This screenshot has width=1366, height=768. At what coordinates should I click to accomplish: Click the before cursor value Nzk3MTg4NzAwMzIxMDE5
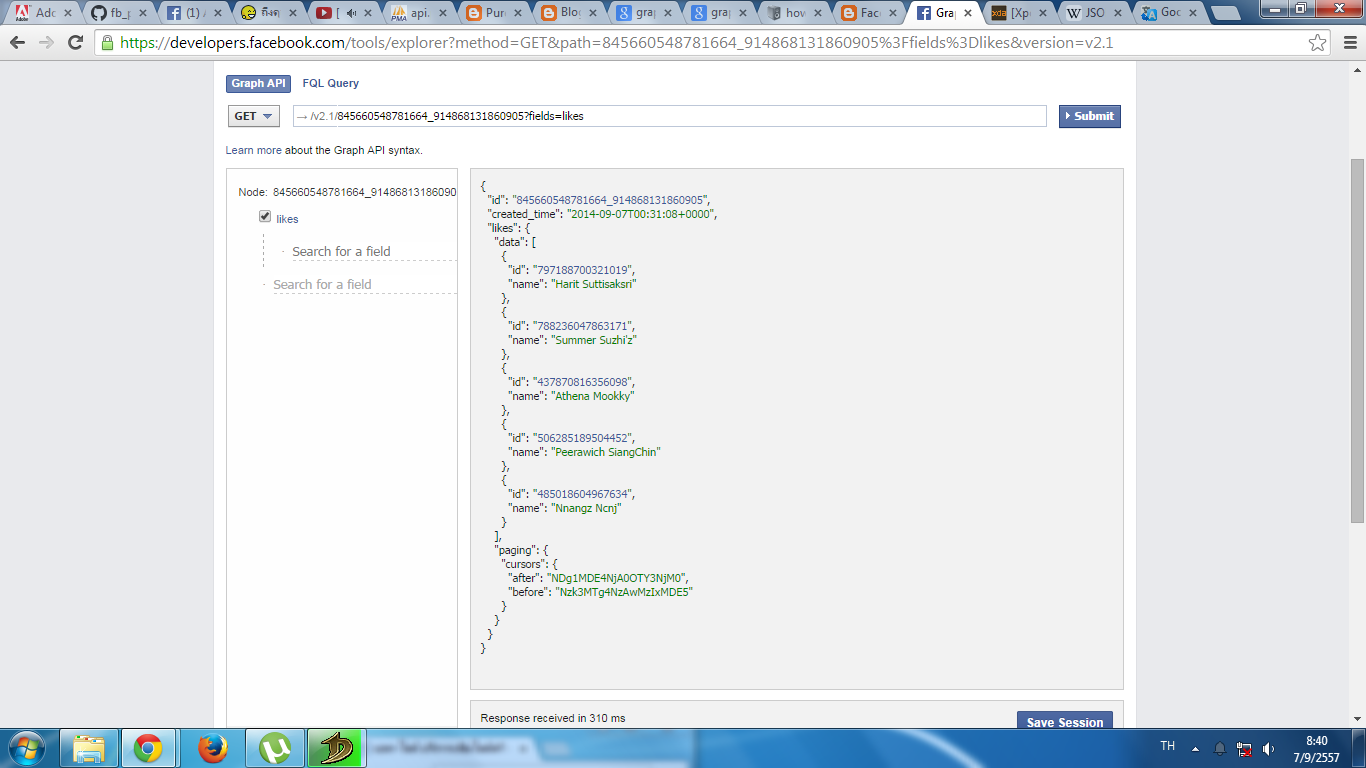click(624, 592)
